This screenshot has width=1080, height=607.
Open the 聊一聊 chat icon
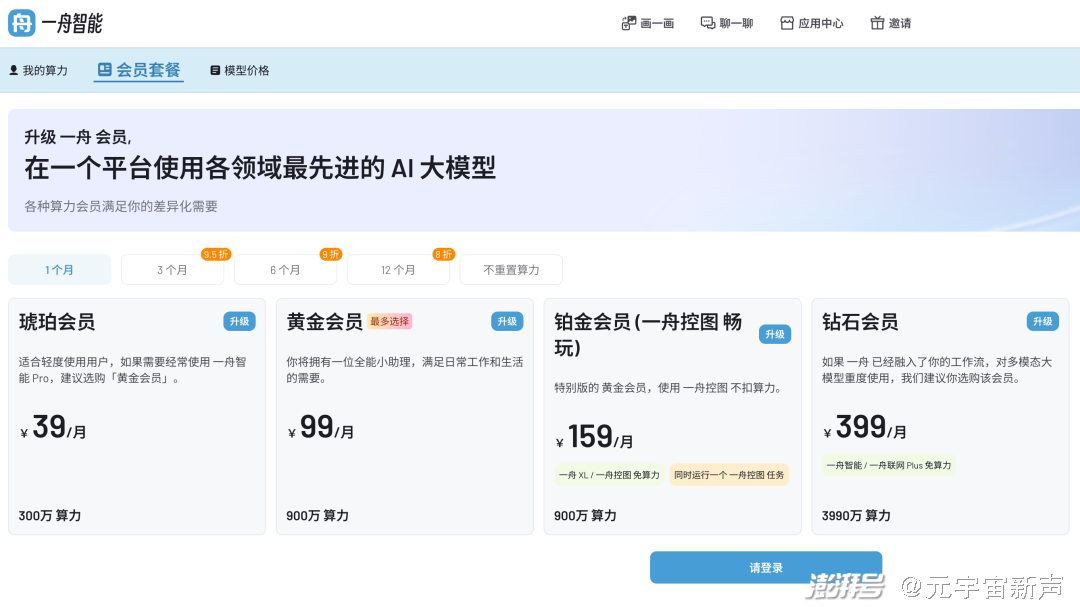point(707,23)
